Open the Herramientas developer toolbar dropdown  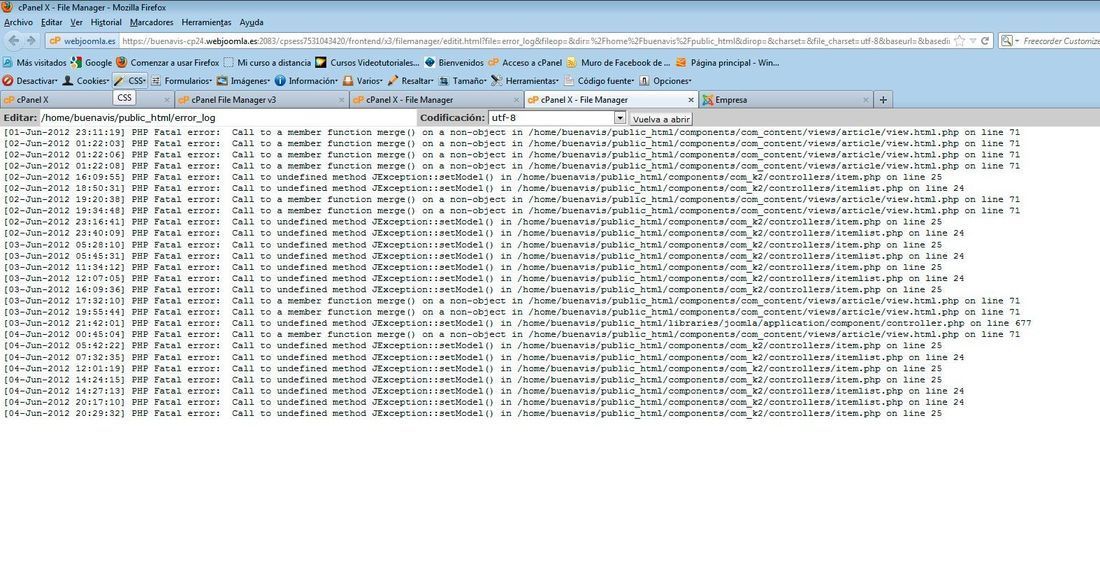525,81
